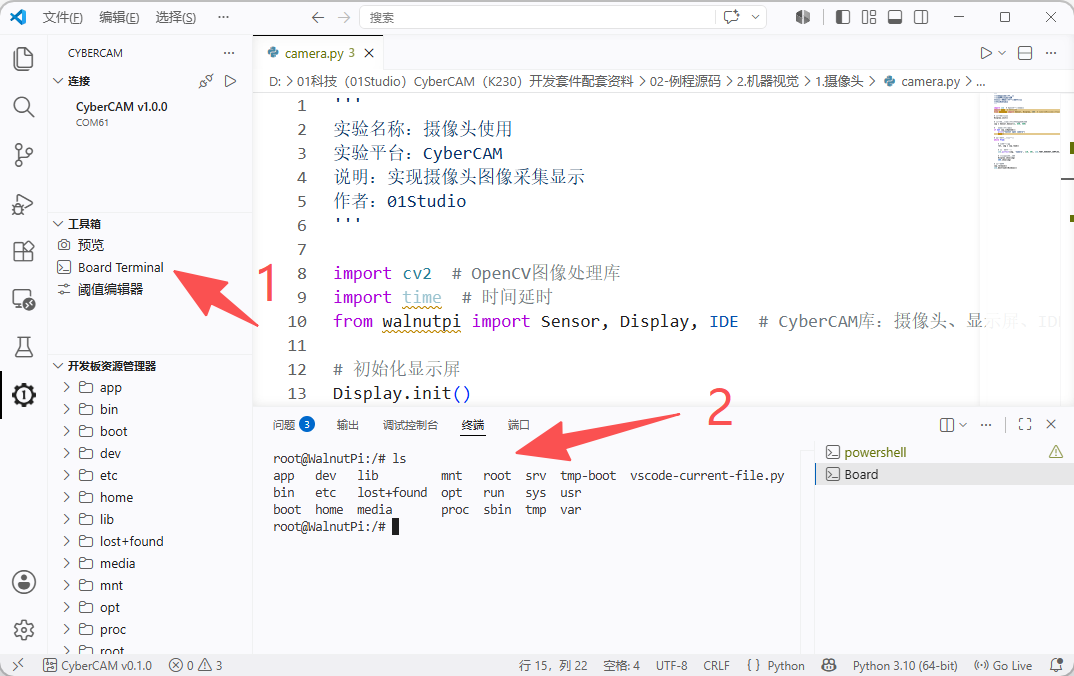Toggle the bottom panel layout button

pos(895,17)
